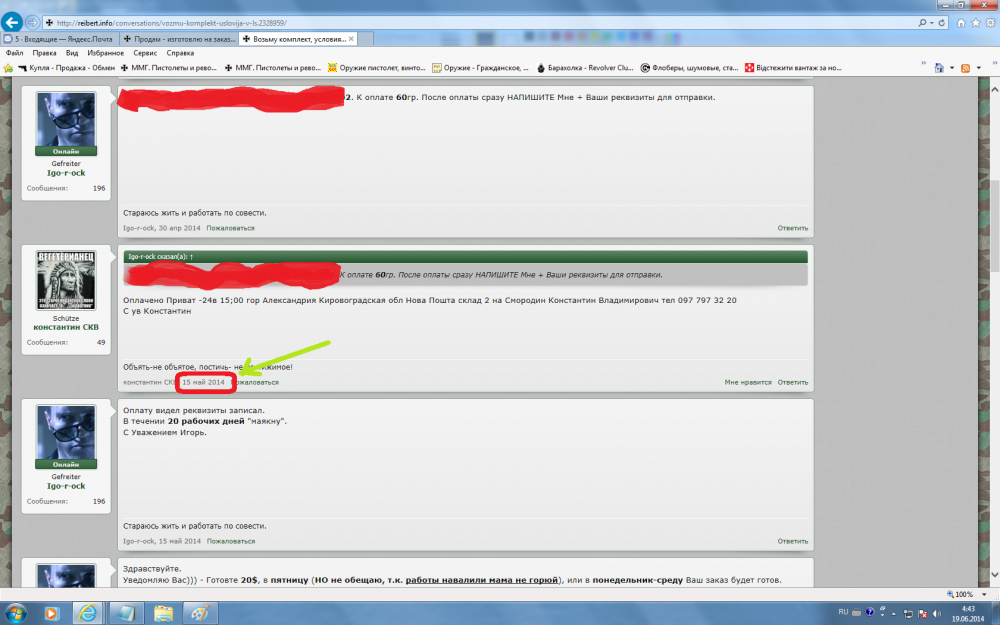Click the network connection tray icon

coord(908,614)
